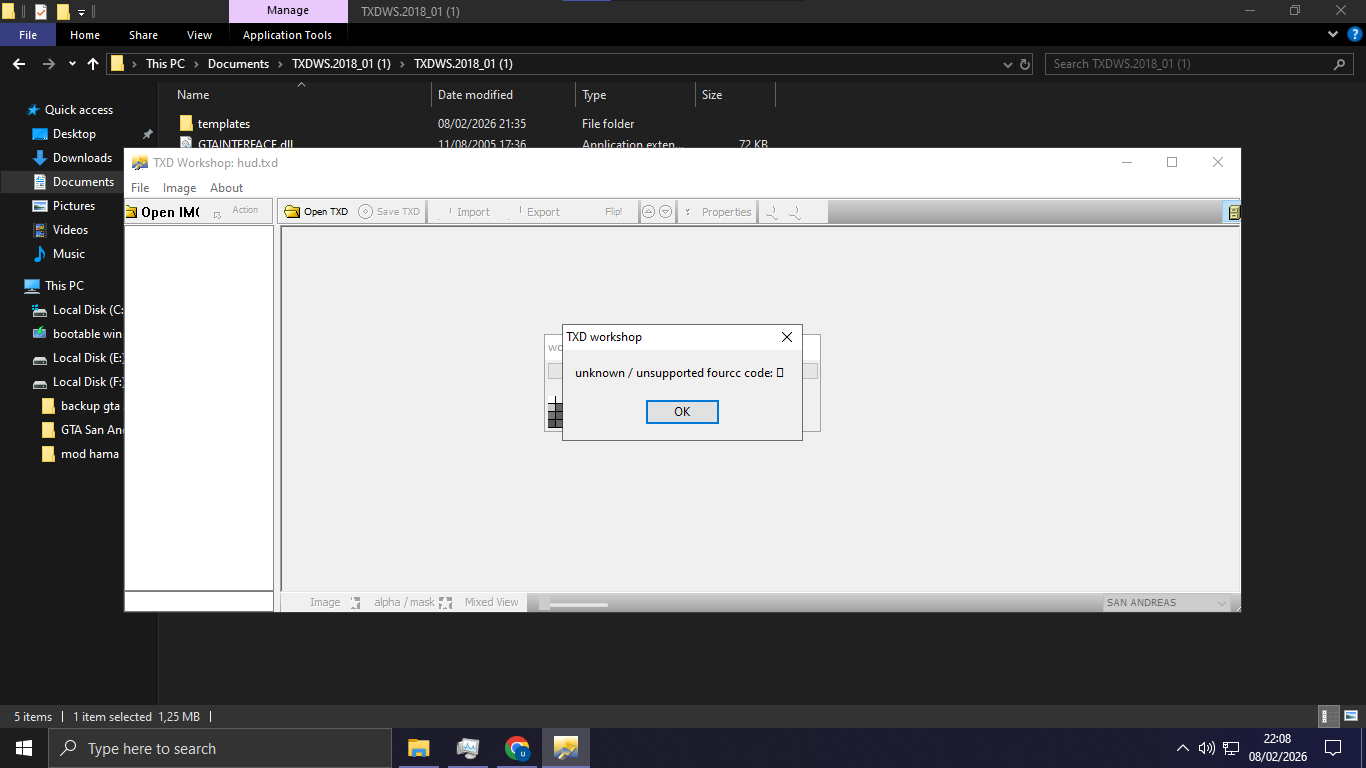
Task: Go up one folder level
Action: [93, 64]
